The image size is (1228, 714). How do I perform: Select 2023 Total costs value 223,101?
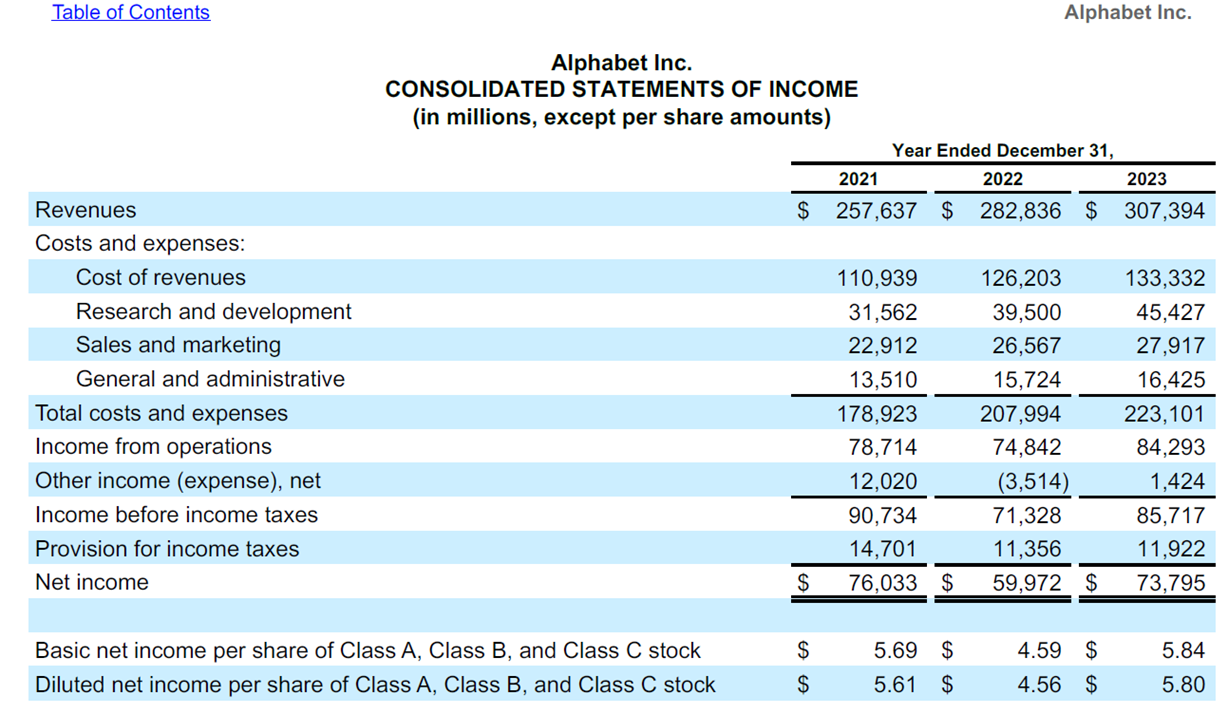[1165, 414]
